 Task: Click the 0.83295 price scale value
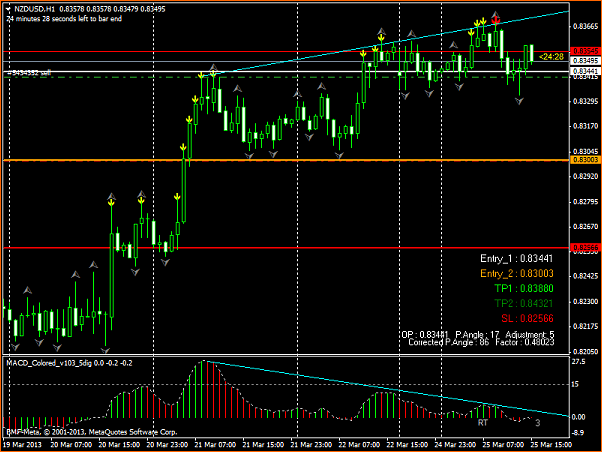point(585,101)
